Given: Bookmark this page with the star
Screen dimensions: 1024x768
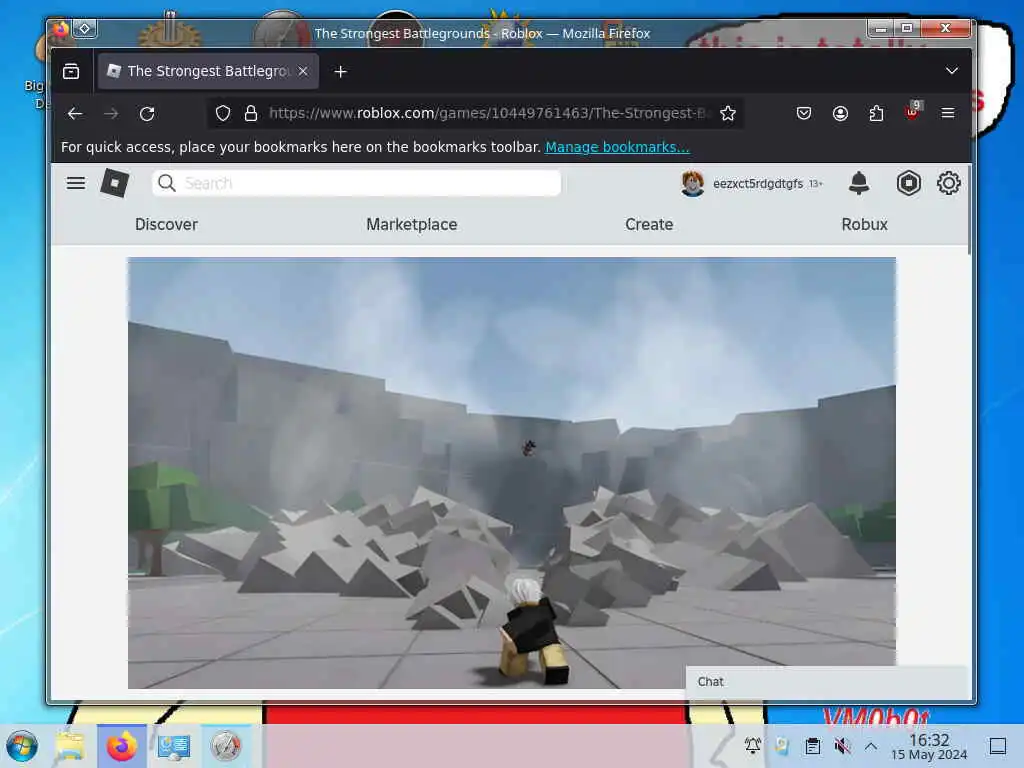Looking at the screenshot, I should tap(728, 114).
